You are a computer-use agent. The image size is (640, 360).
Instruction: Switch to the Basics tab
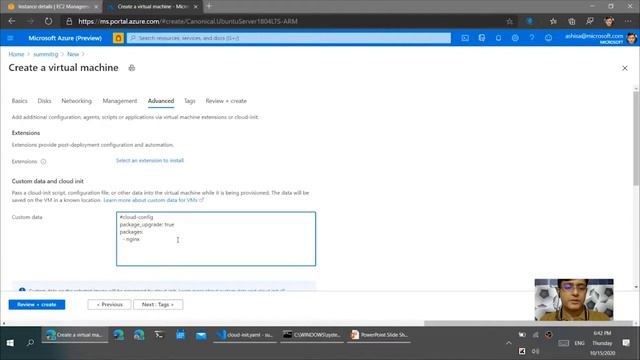click(x=20, y=101)
